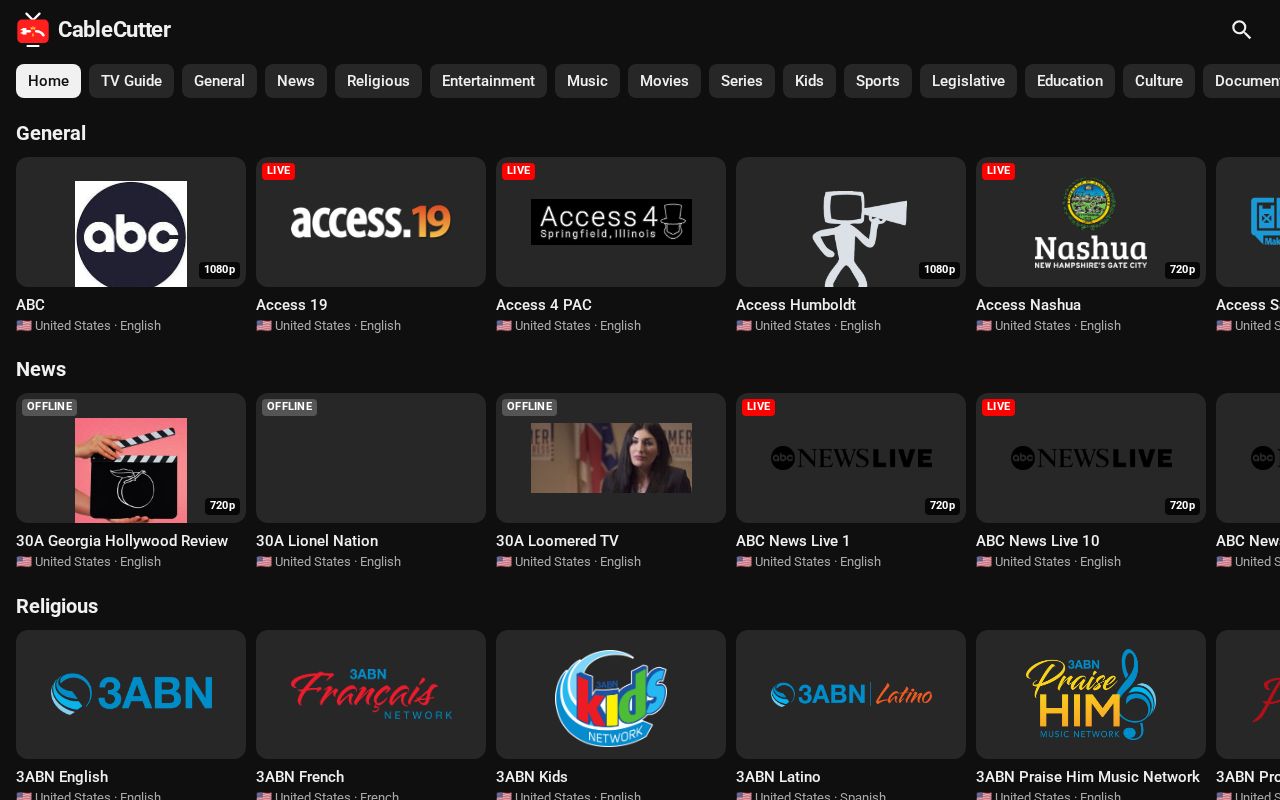Select the Religious category tab
The height and width of the screenshot is (800, 1280).
pyautogui.click(x=378, y=81)
